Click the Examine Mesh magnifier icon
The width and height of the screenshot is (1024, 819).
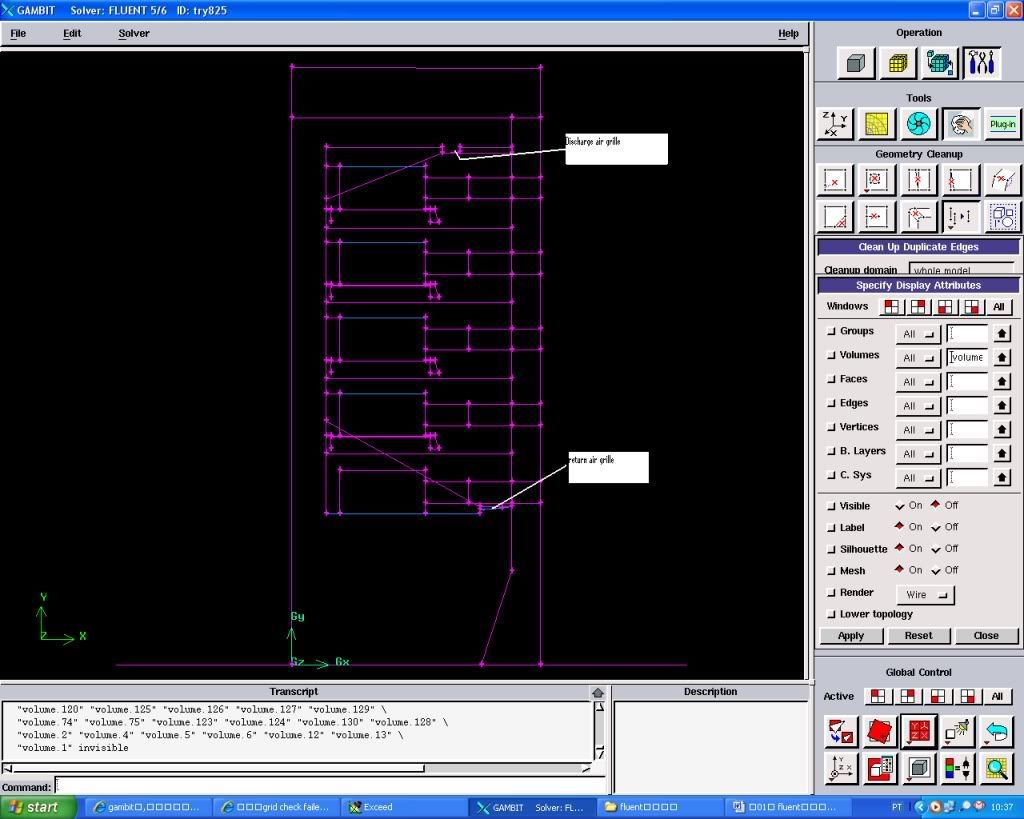(x=996, y=768)
